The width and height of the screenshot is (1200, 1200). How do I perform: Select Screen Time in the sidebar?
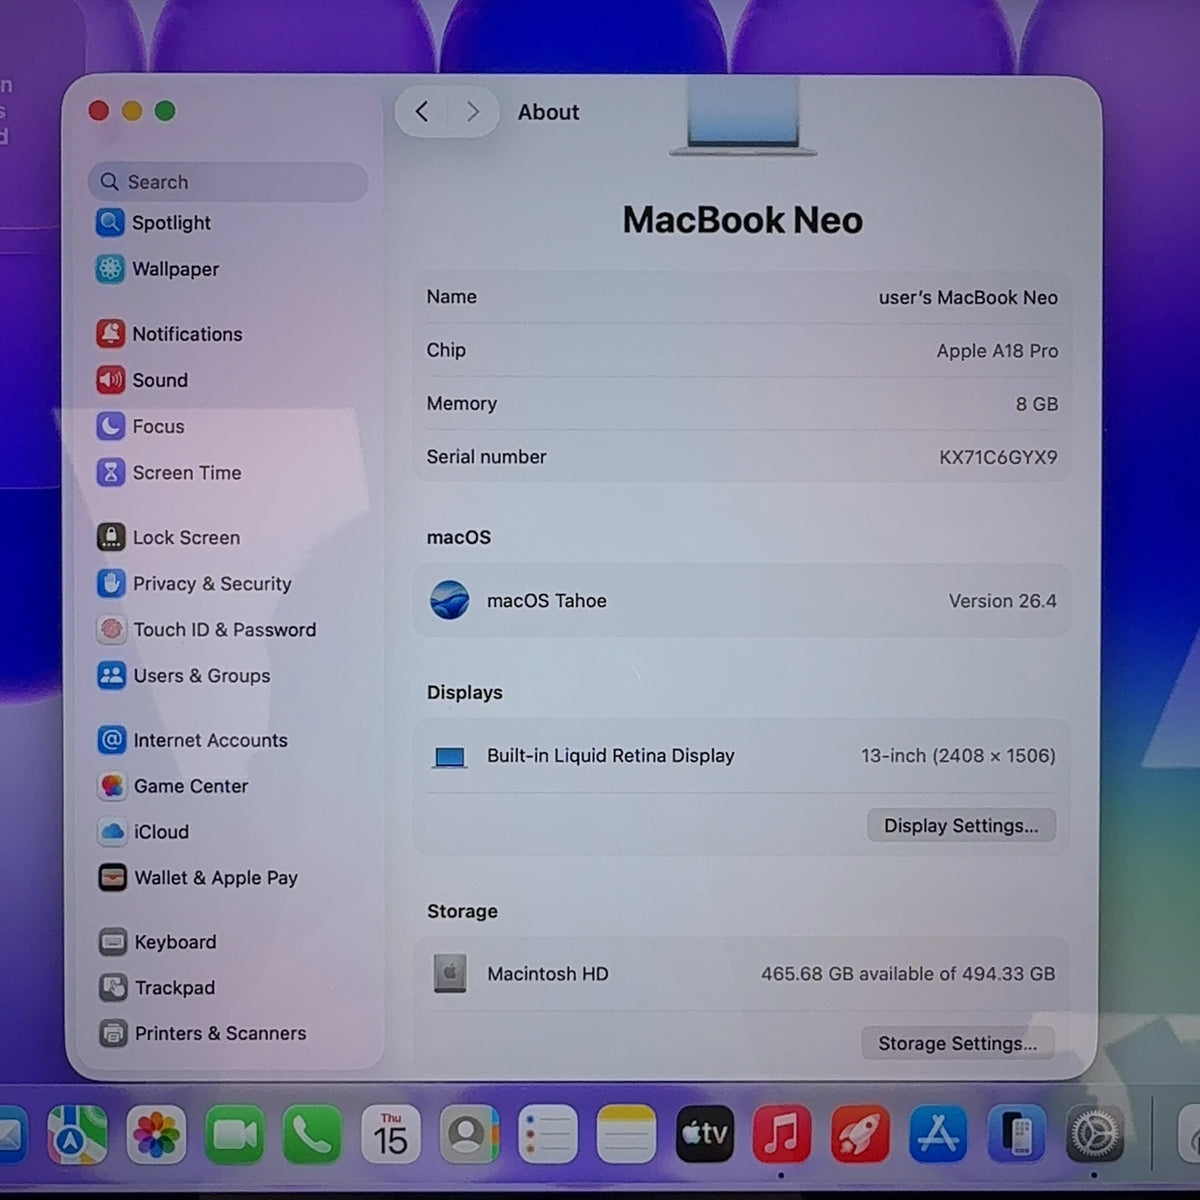[169, 472]
